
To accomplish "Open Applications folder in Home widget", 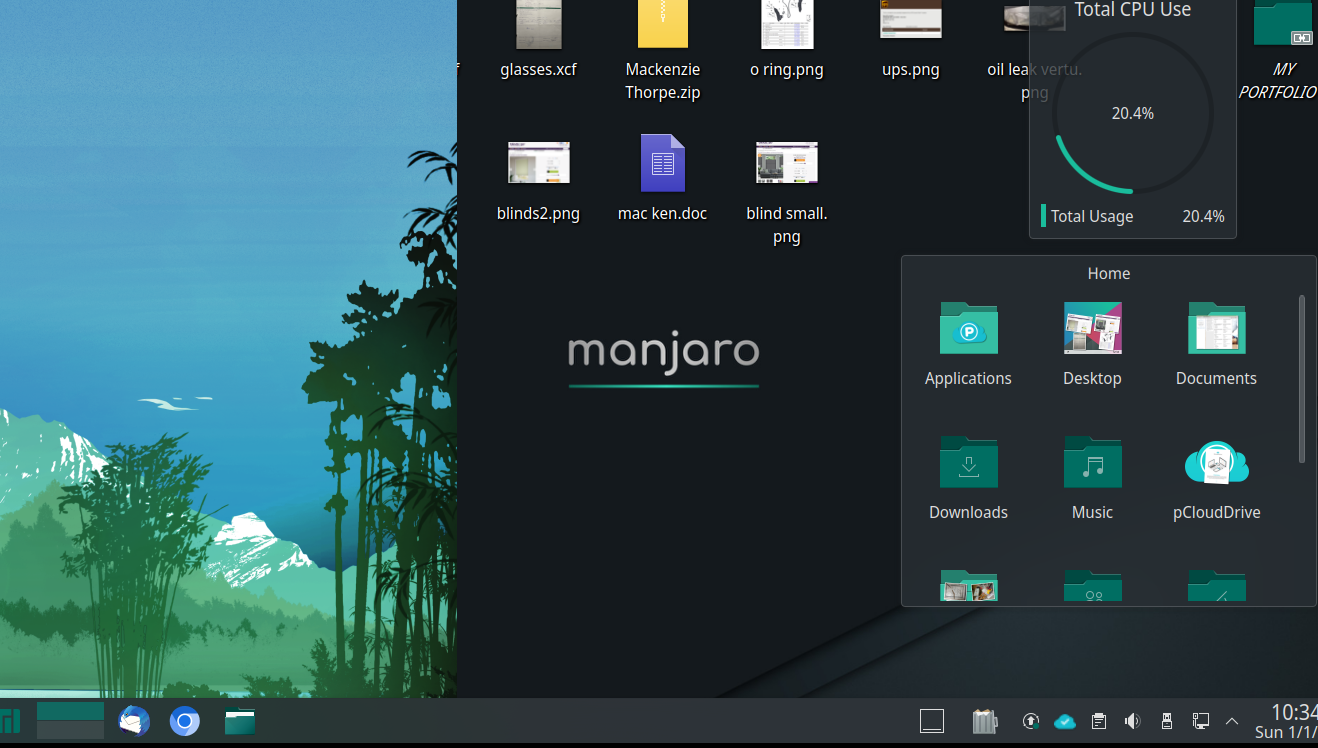I will pos(968,344).
